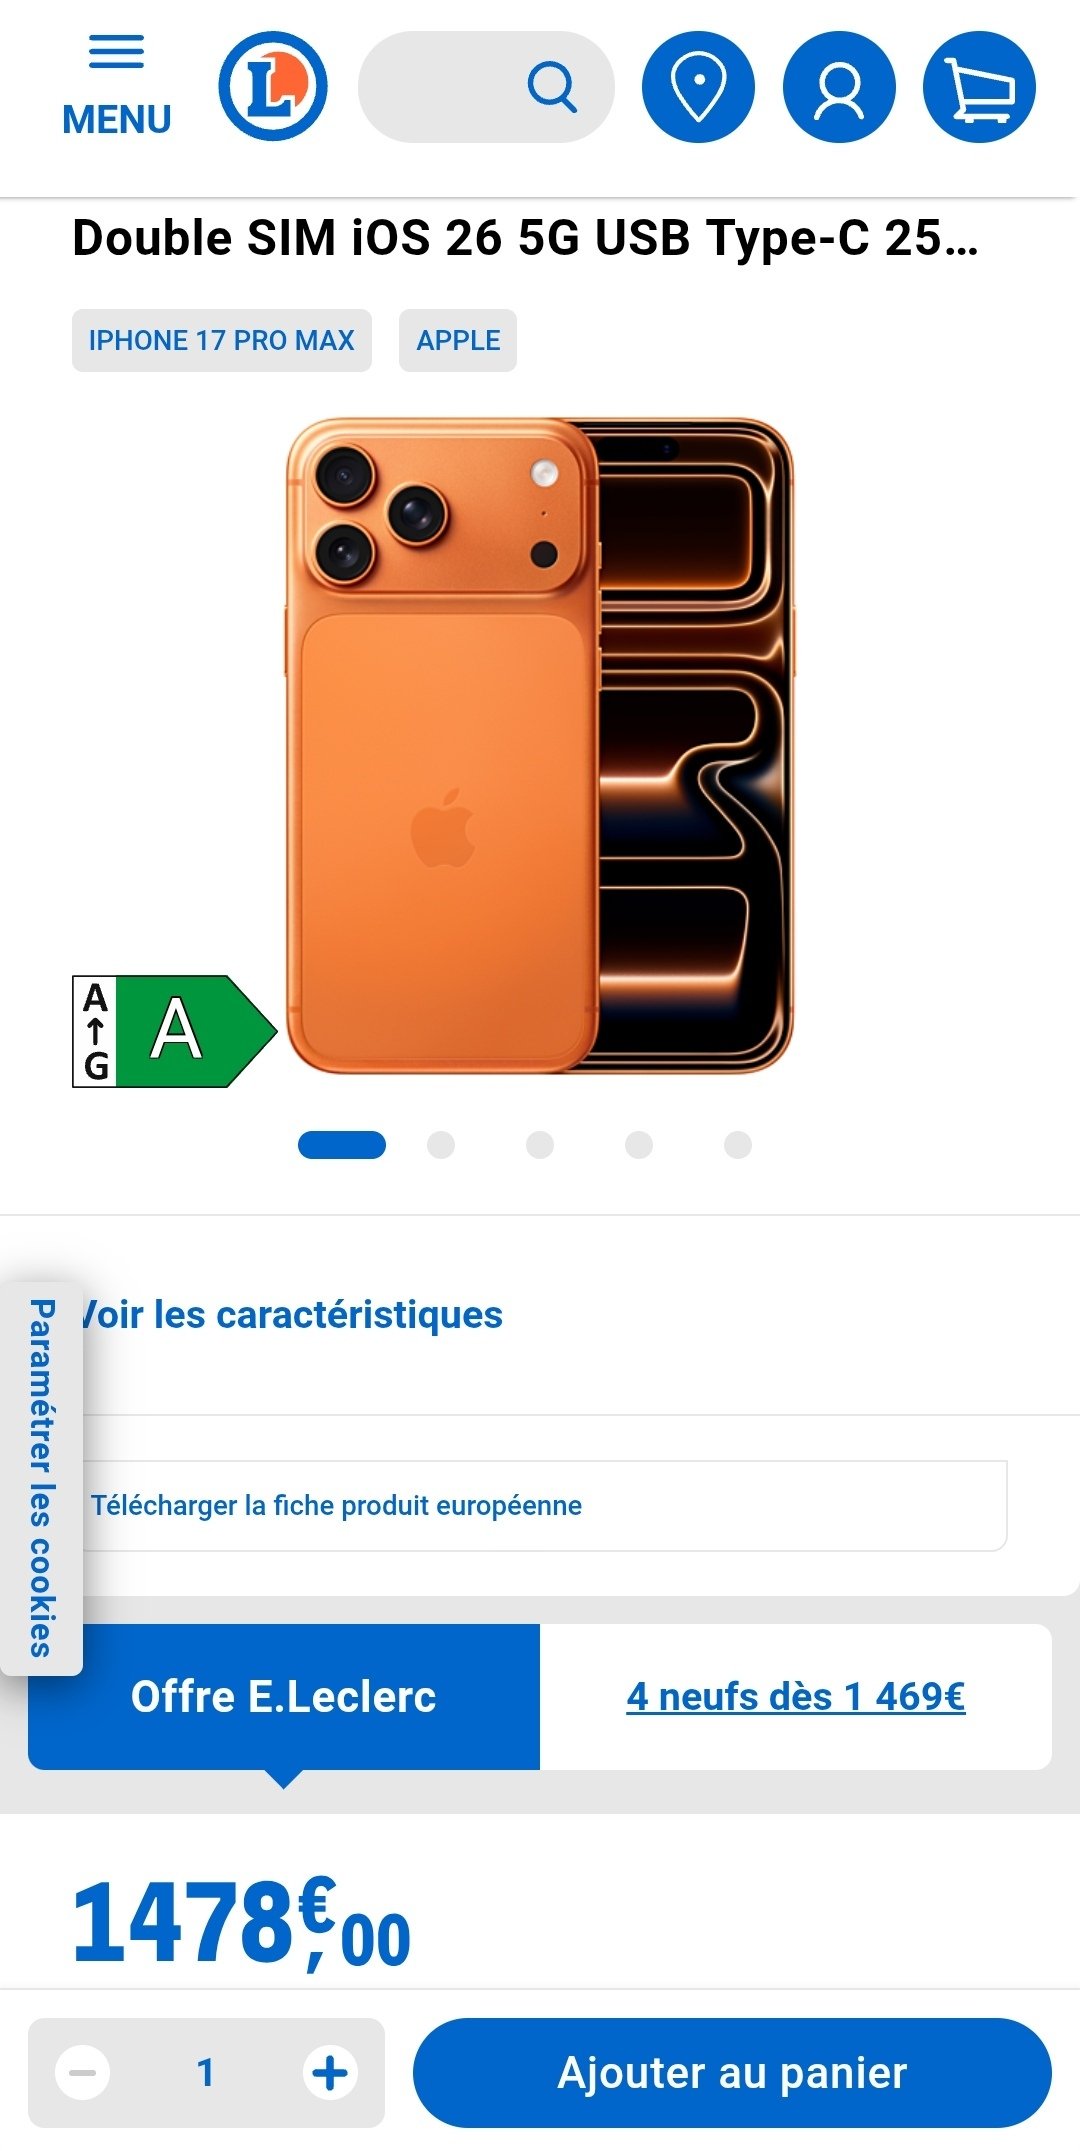This screenshot has height=2151, width=1080.
Task: Select the last image carousel dot
Action: (738, 1145)
